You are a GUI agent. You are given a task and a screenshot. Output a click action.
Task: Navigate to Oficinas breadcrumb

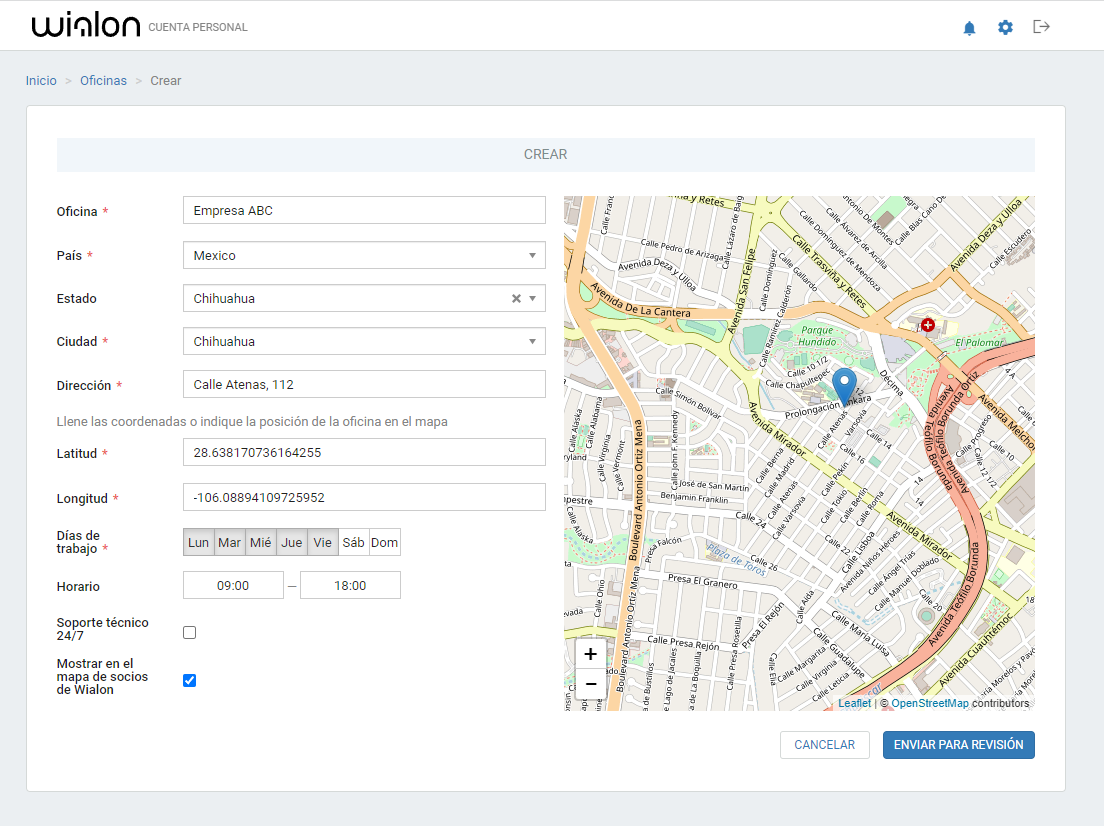click(103, 81)
